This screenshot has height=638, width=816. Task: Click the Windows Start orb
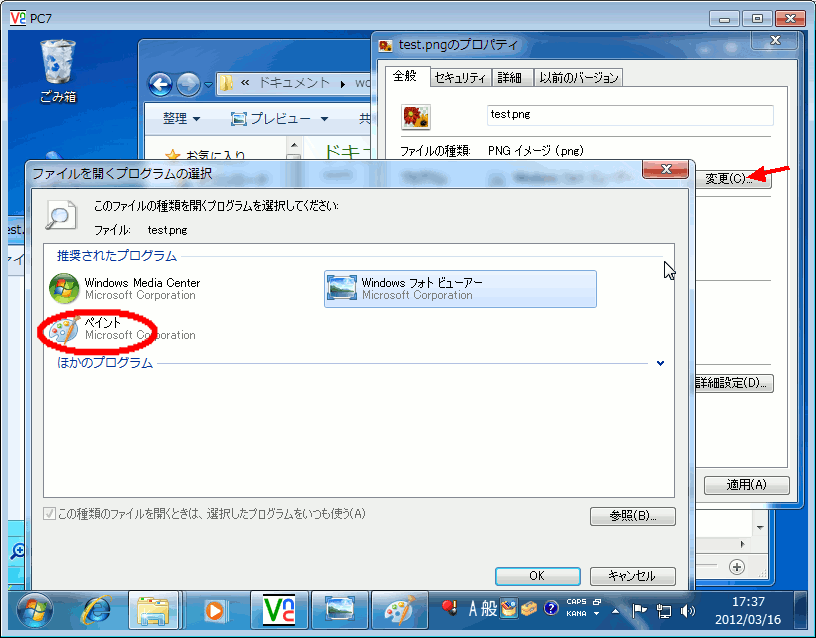[35, 608]
